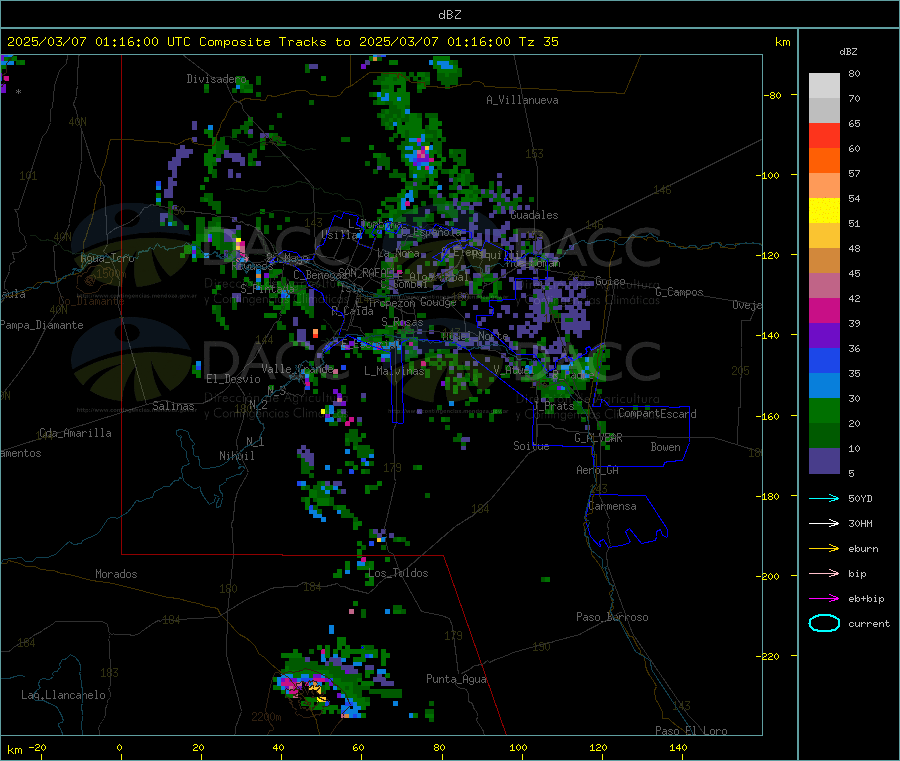Click the '-20' tick on horizontal axis

38,748
